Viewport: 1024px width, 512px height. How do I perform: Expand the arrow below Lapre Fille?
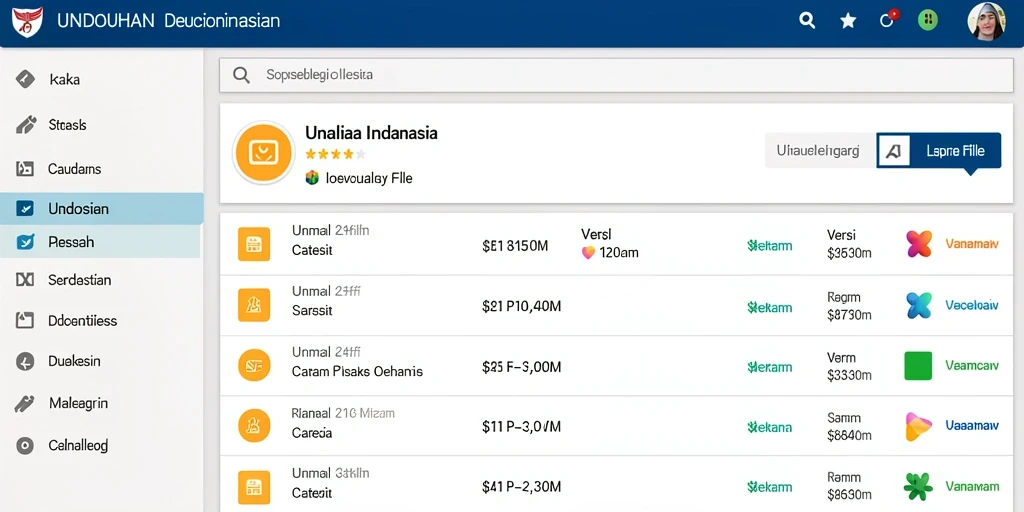(x=970, y=172)
